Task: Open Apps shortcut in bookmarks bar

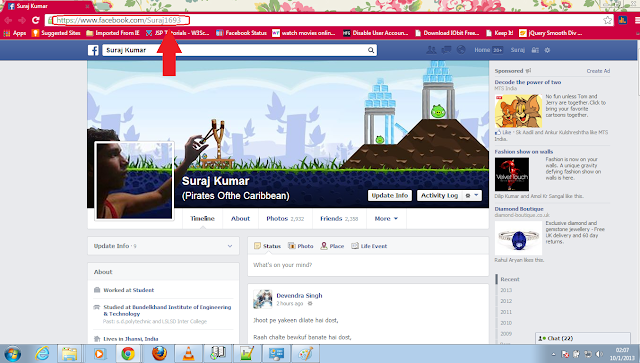Action: (x=15, y=33)
